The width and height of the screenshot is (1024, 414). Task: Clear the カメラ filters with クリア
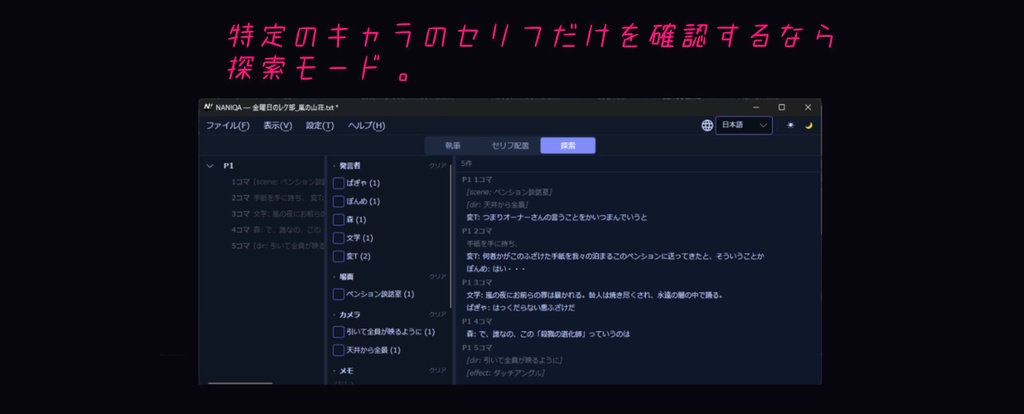pos(438,315)
